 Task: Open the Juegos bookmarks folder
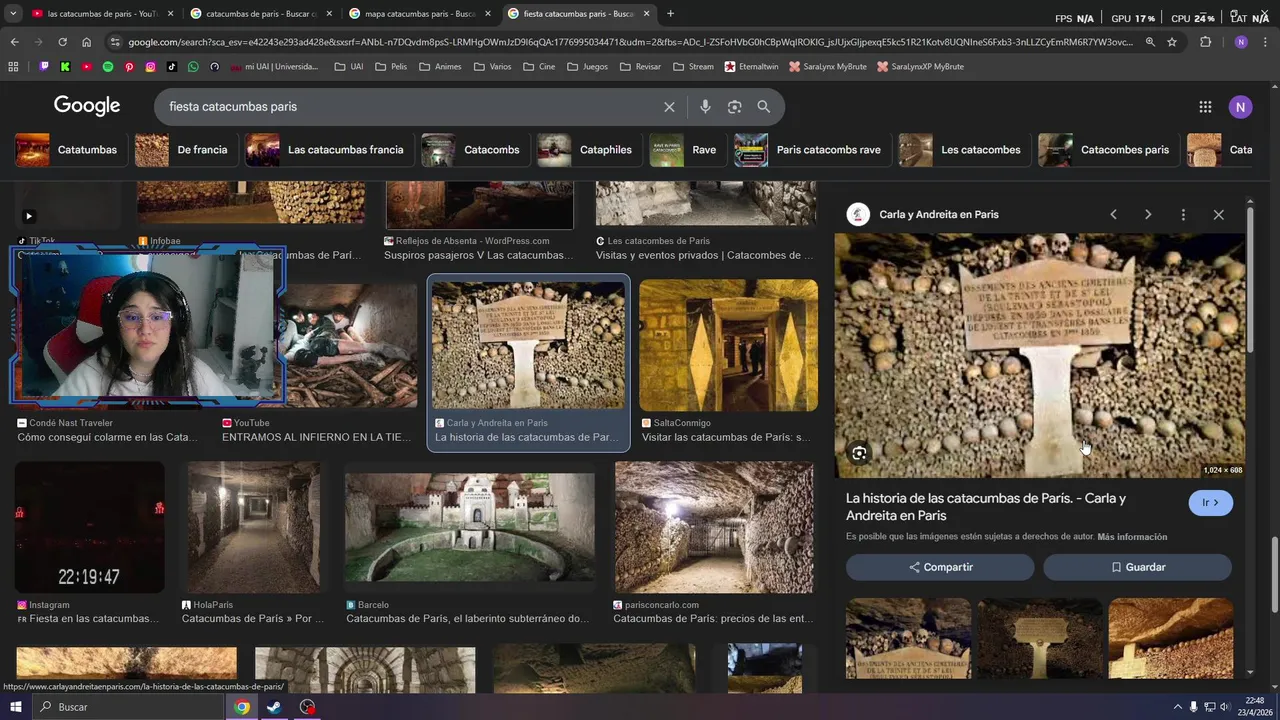587,67
